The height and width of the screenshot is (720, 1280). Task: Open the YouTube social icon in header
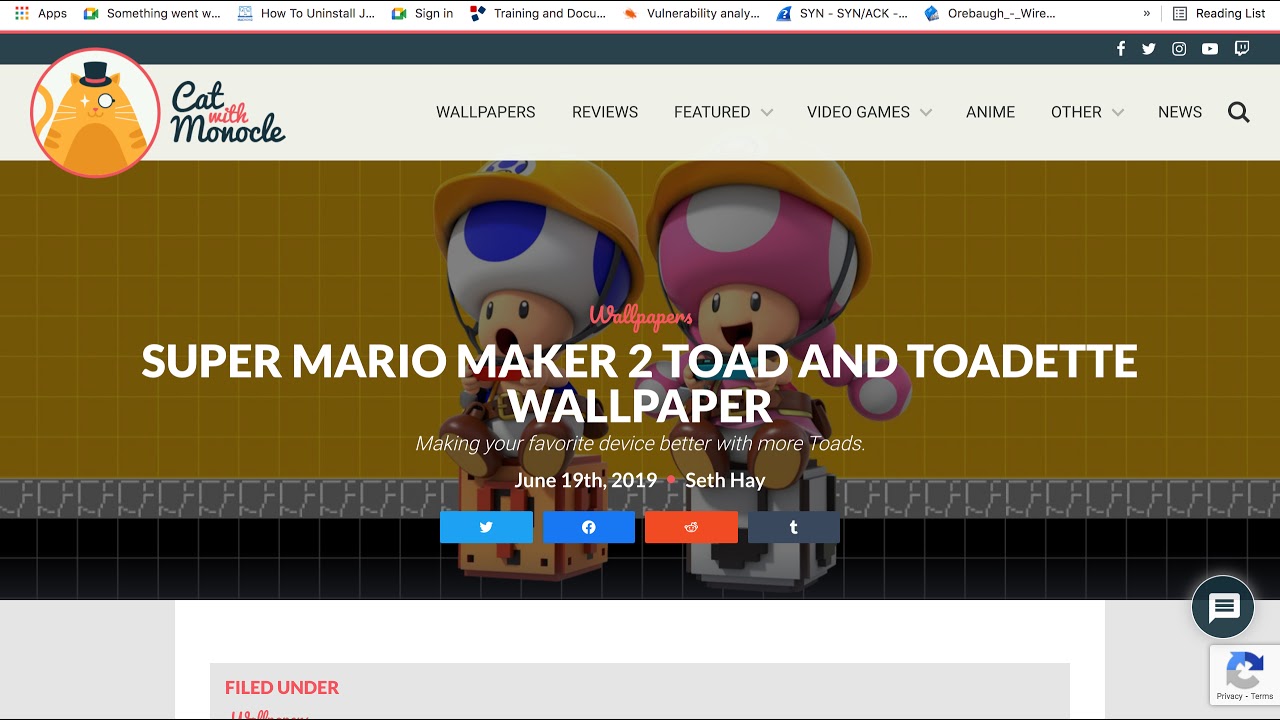pyautogui.click(x=1210, y=49)
